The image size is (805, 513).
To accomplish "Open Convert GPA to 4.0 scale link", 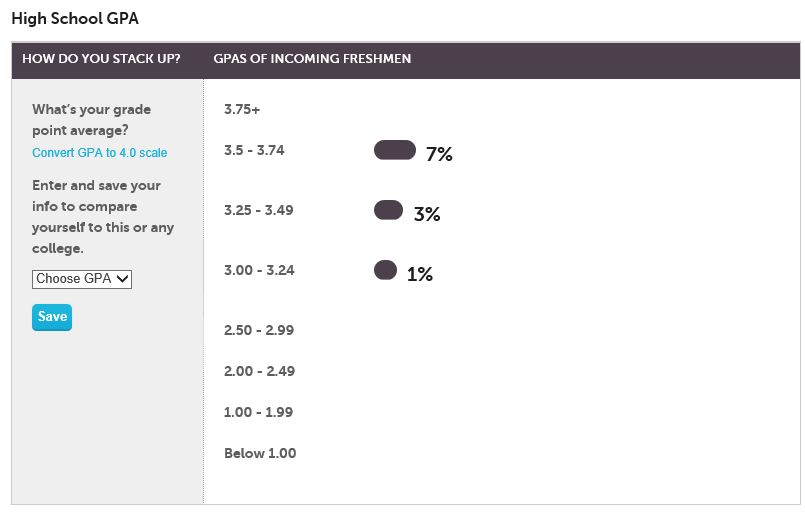I will 100,153.
